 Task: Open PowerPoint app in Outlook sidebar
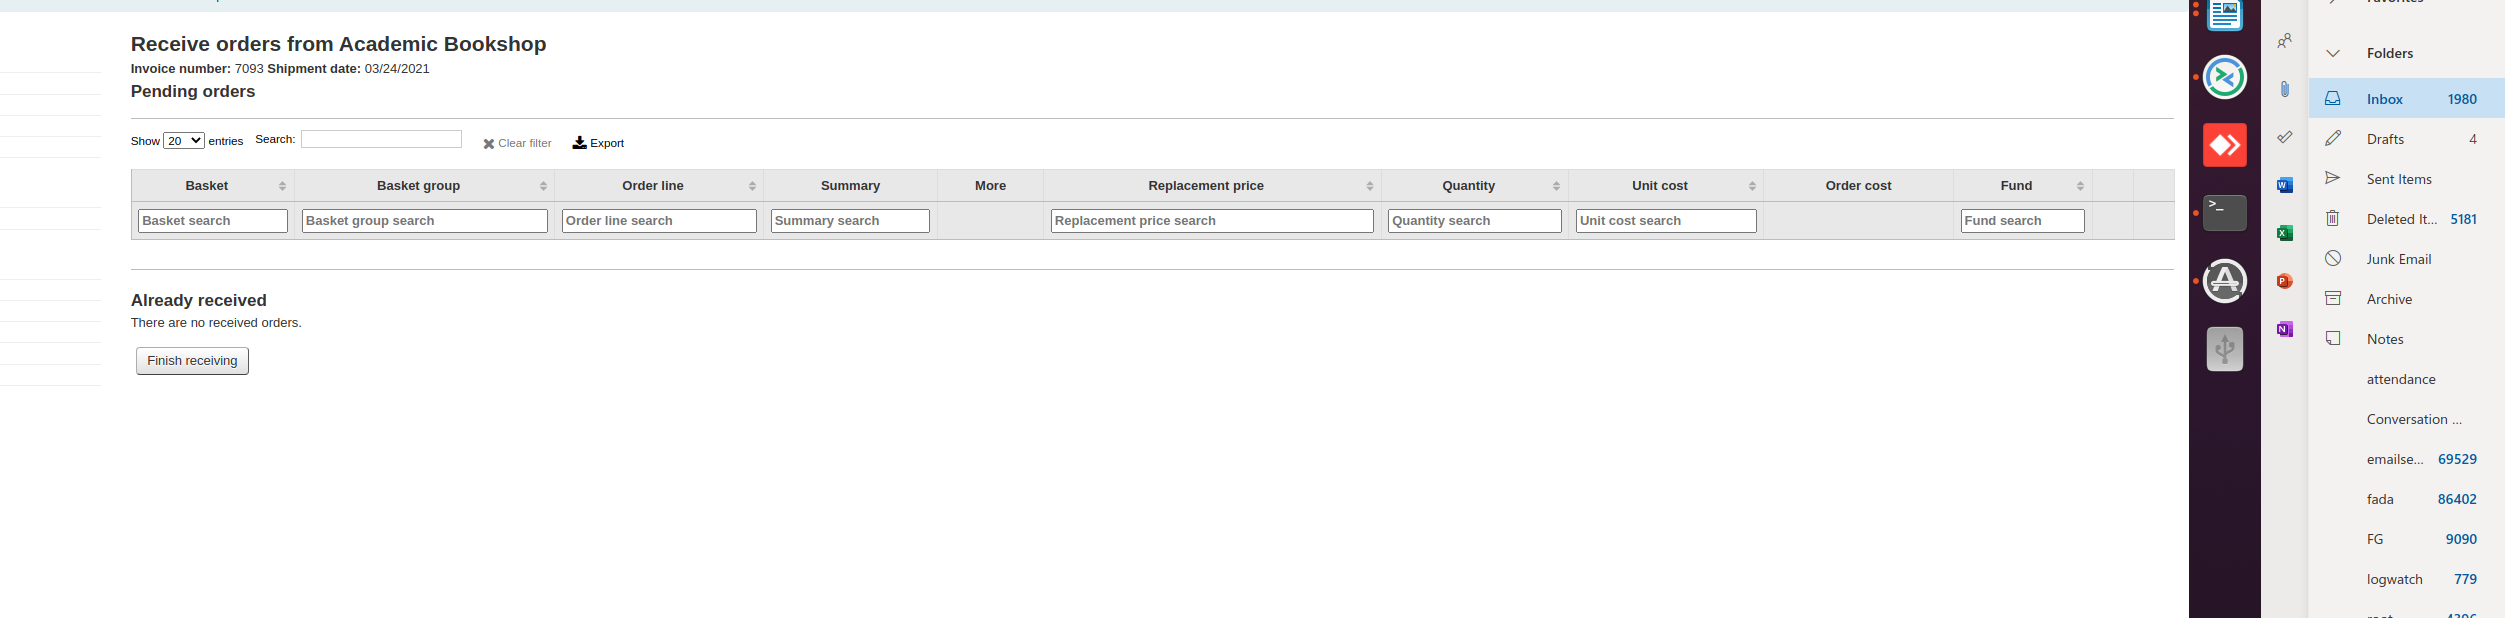point(2284,282)
